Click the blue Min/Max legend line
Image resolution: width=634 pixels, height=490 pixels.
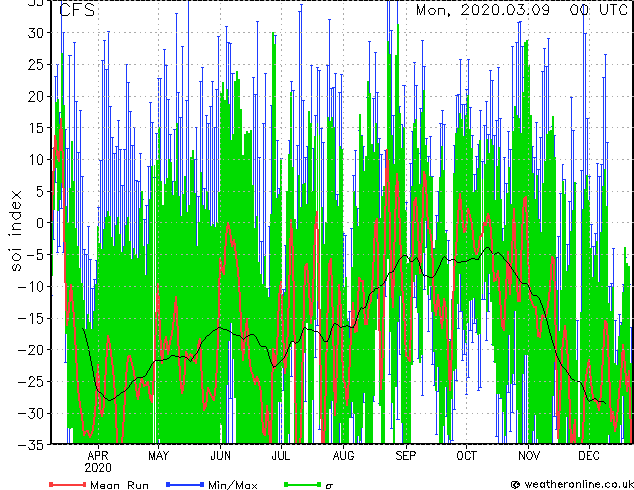[x=185, y=484]
